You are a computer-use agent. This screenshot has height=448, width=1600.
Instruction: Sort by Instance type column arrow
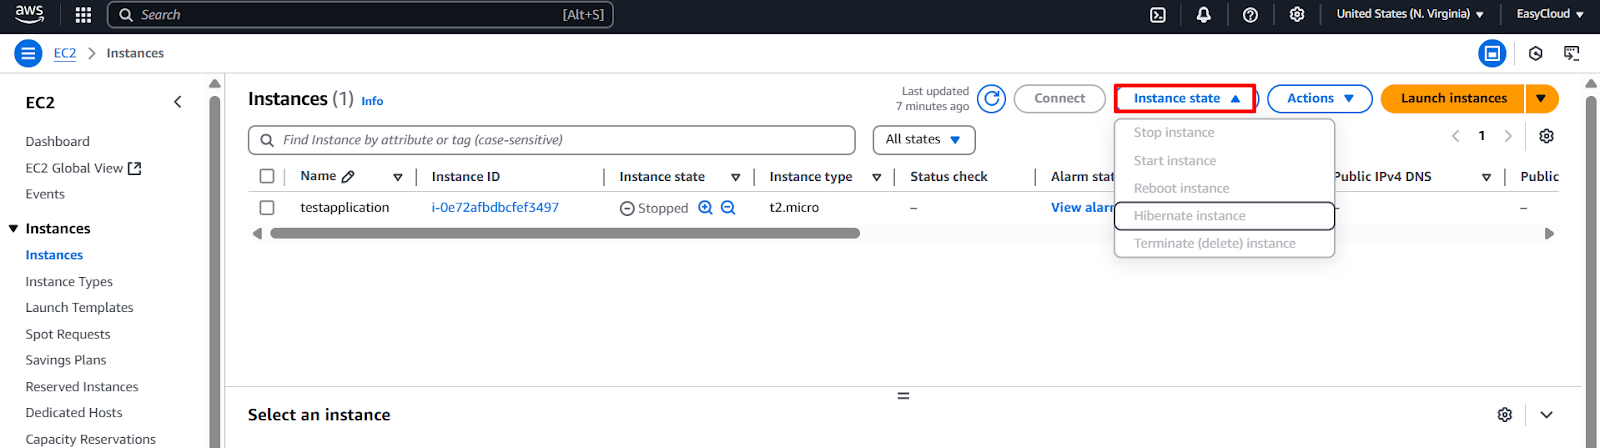[x=877, y=177]
